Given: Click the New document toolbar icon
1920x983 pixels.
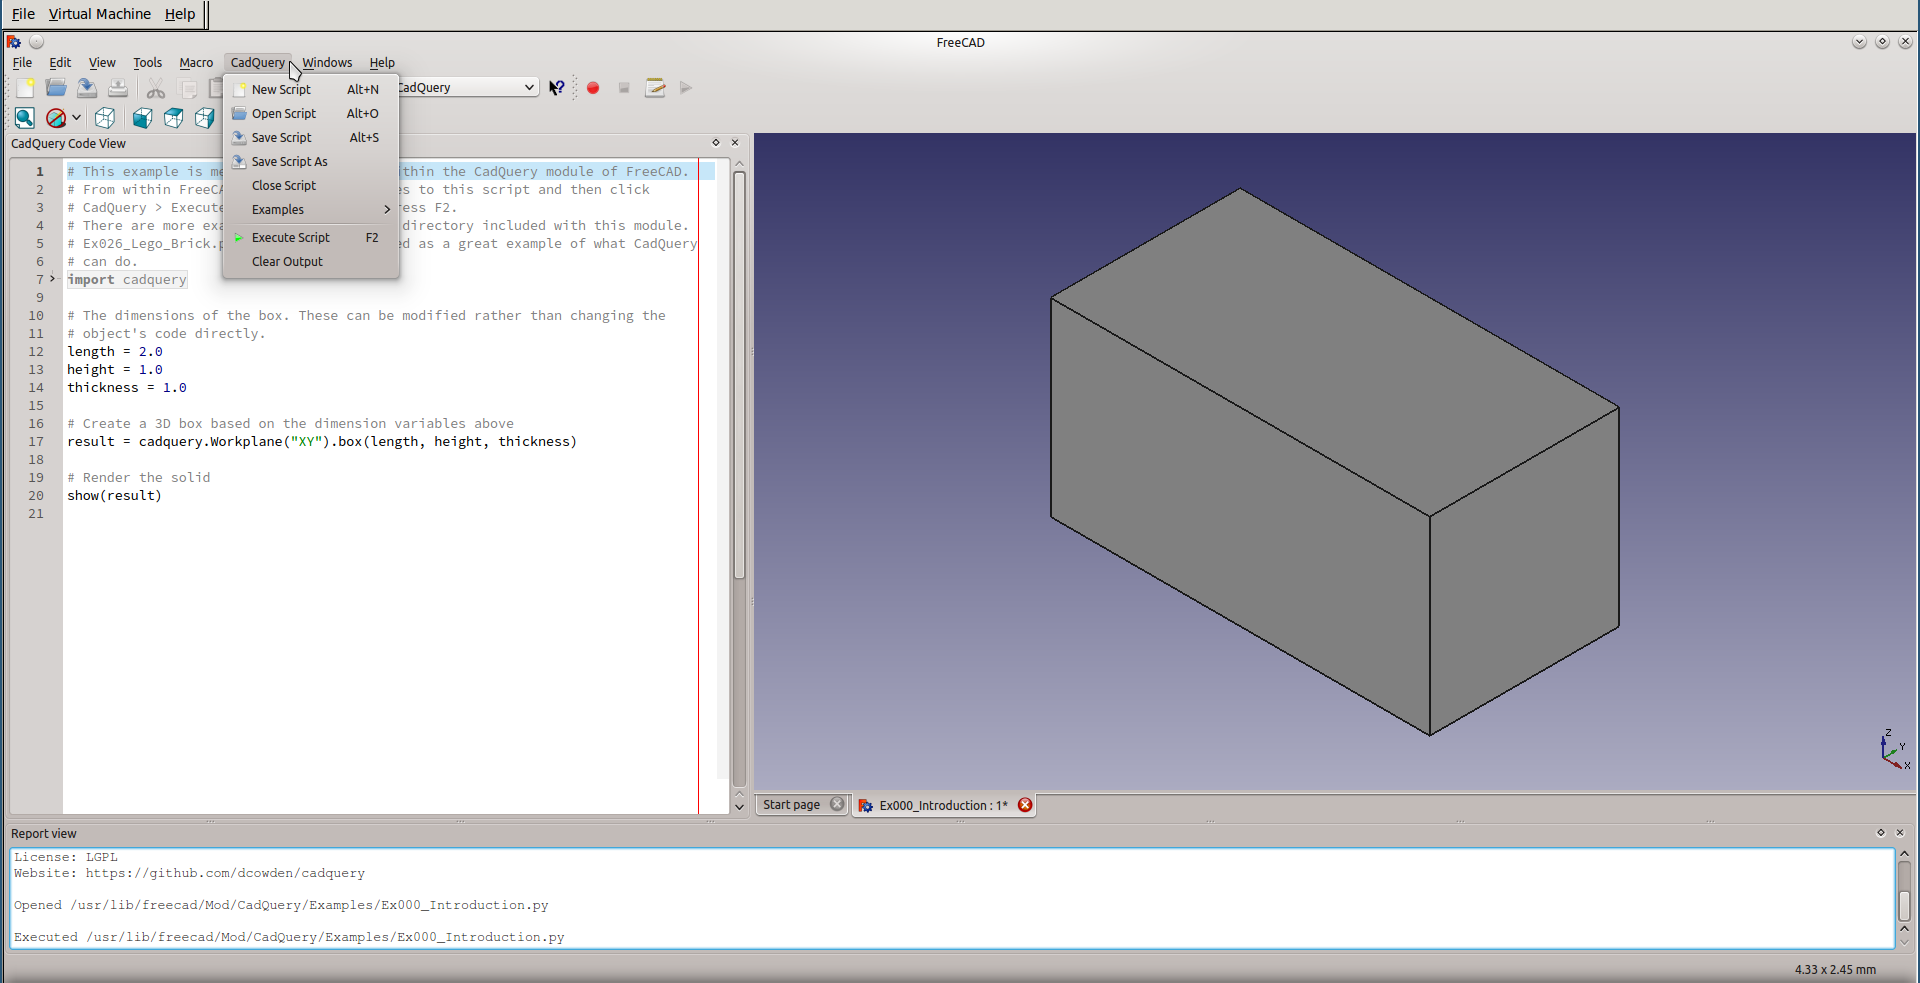Looking at the screenshot, I should click(25, 88).
